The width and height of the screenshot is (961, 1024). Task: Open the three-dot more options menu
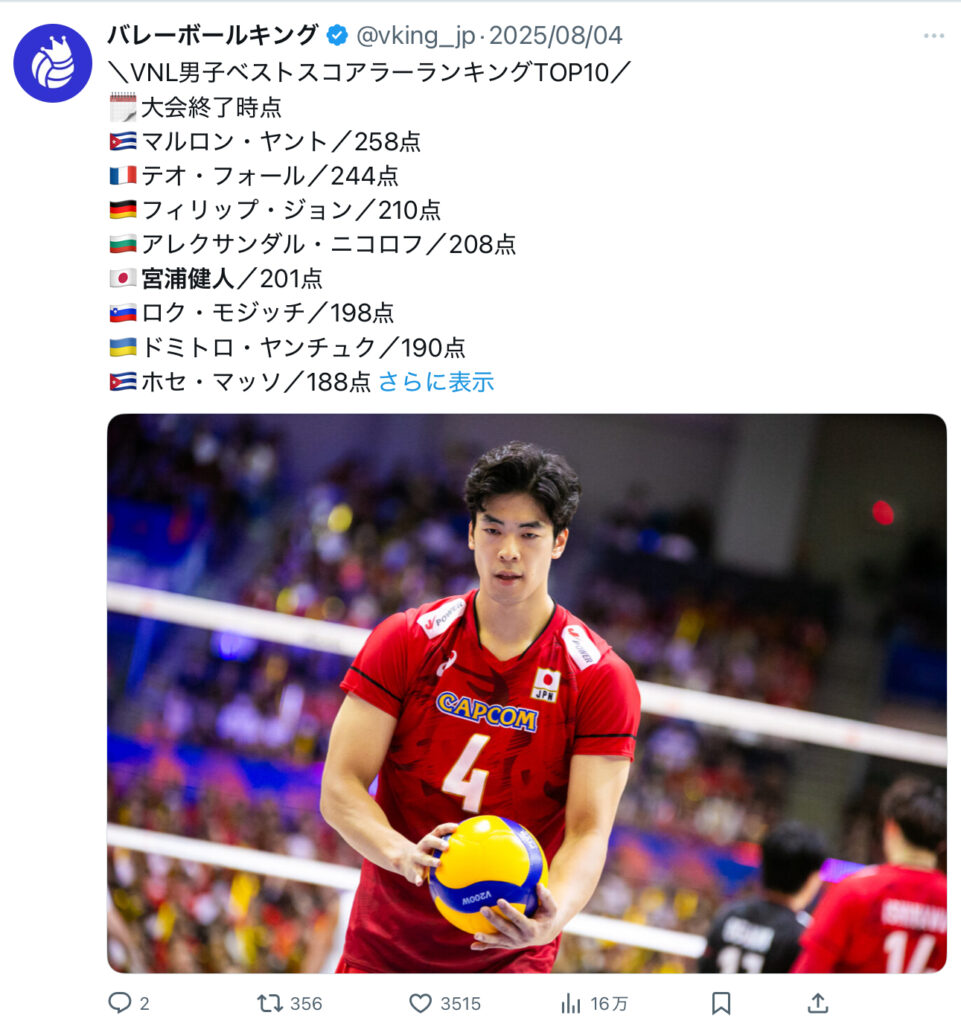(x=934, y=35)
